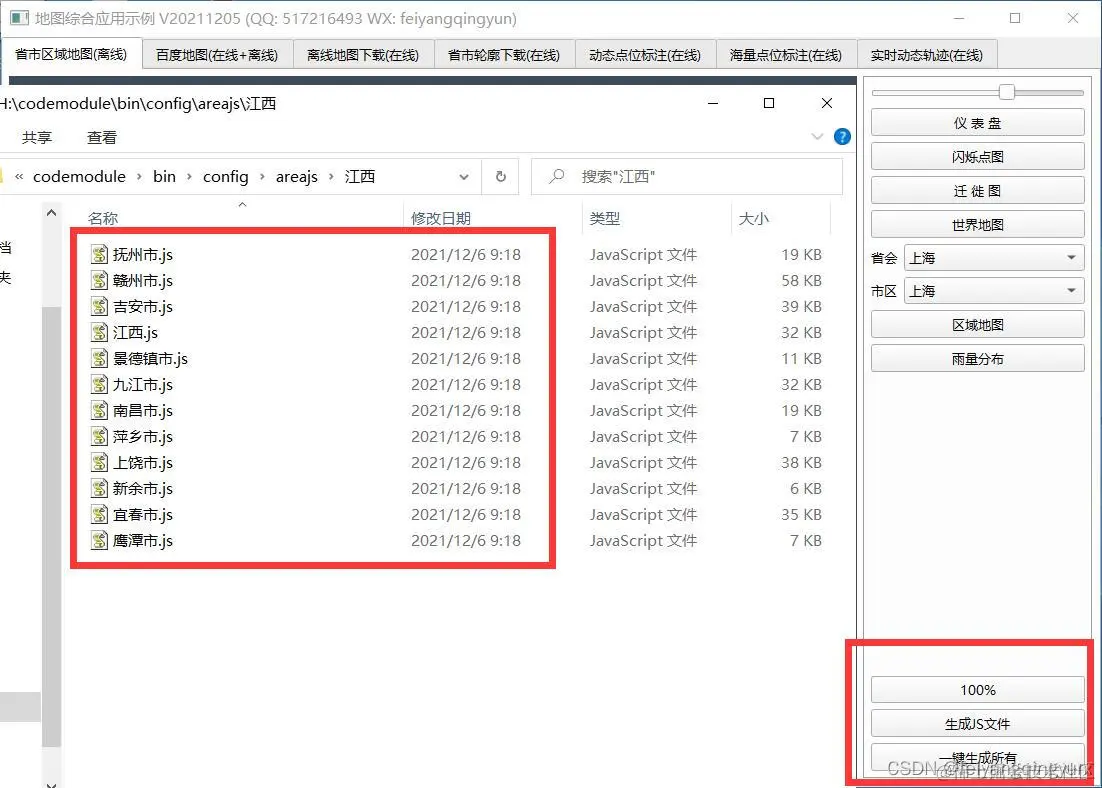Image resolution: width=1102 pixels, height=788 pixels.
Task: Click the refresh icon next to the address bar
Action: (x=501, y=176)
